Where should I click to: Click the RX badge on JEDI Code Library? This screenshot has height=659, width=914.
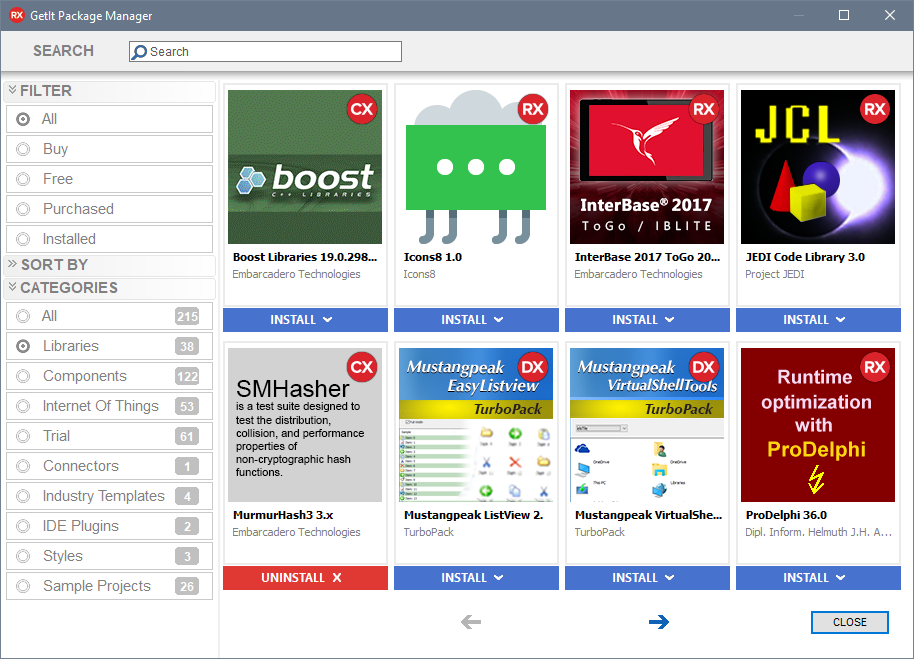[x=875, y=109]
